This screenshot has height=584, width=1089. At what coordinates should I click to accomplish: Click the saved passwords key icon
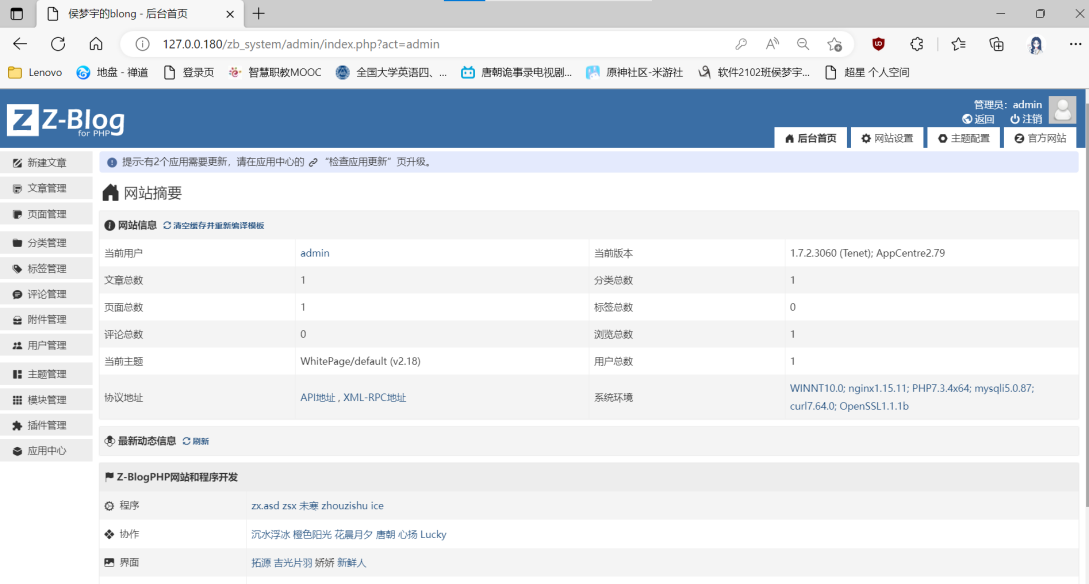click(741, 44)
